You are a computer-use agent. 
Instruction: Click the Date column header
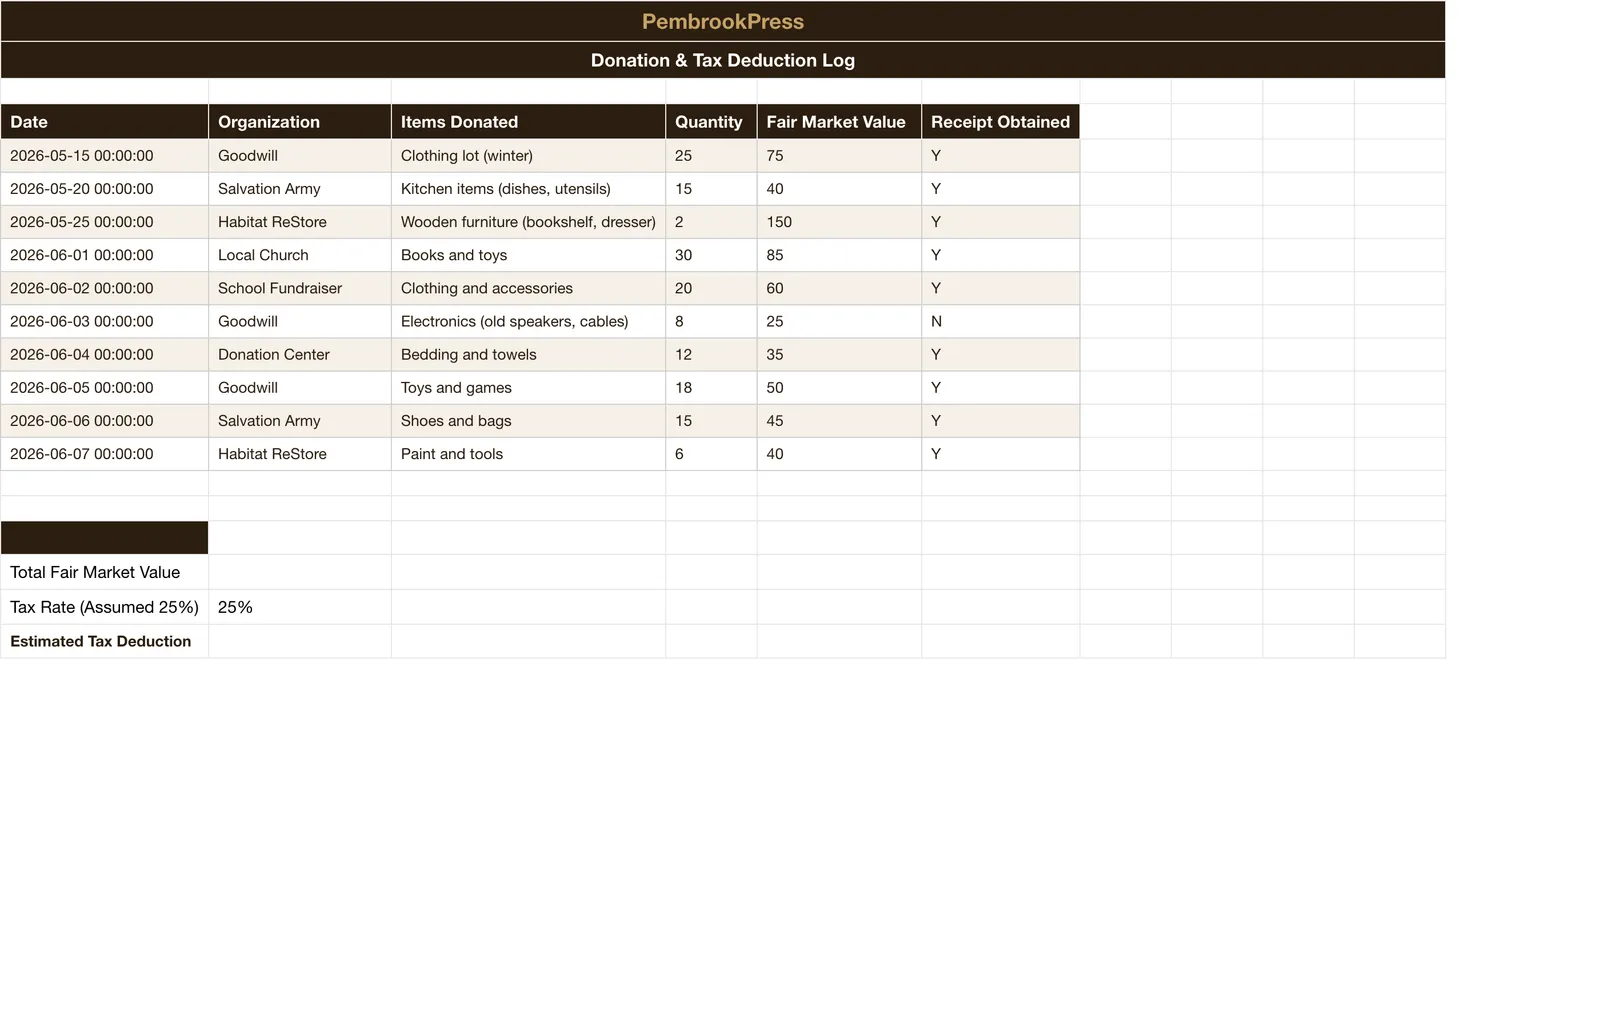(104, 122)
